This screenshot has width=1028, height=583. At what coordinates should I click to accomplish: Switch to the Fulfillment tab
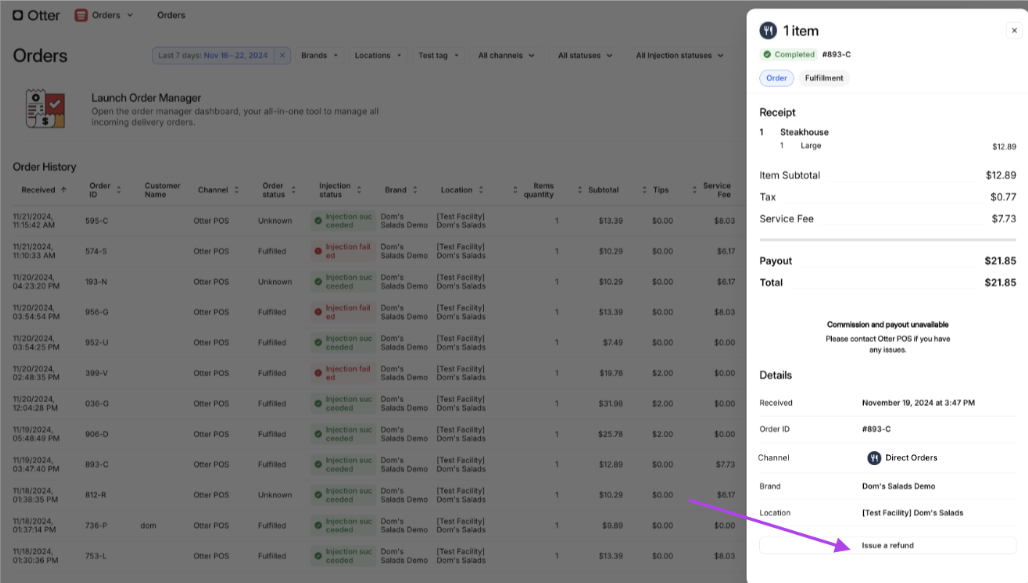click(824, 78)
